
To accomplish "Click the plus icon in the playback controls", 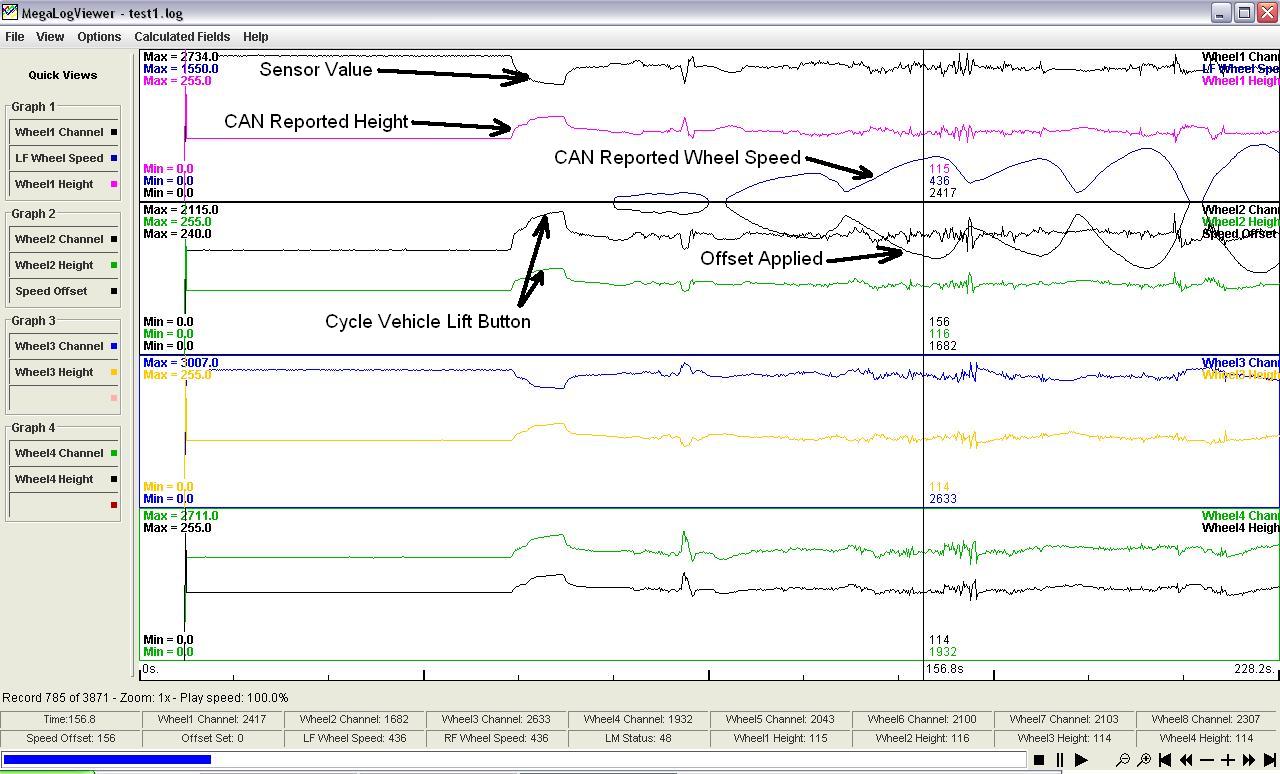I will click(x=1228, y=760).
